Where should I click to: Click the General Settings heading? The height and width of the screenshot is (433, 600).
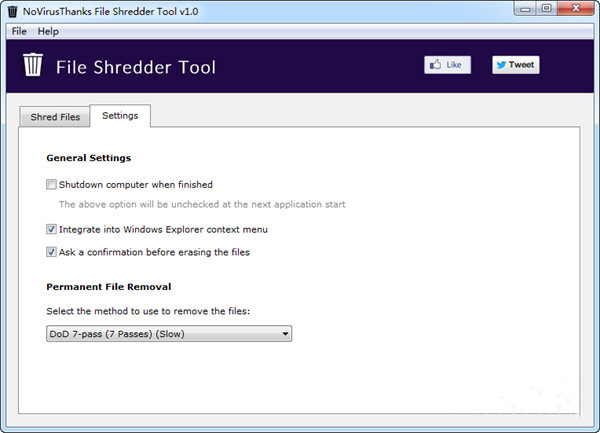pyautogui.click(x=89, y=158)
